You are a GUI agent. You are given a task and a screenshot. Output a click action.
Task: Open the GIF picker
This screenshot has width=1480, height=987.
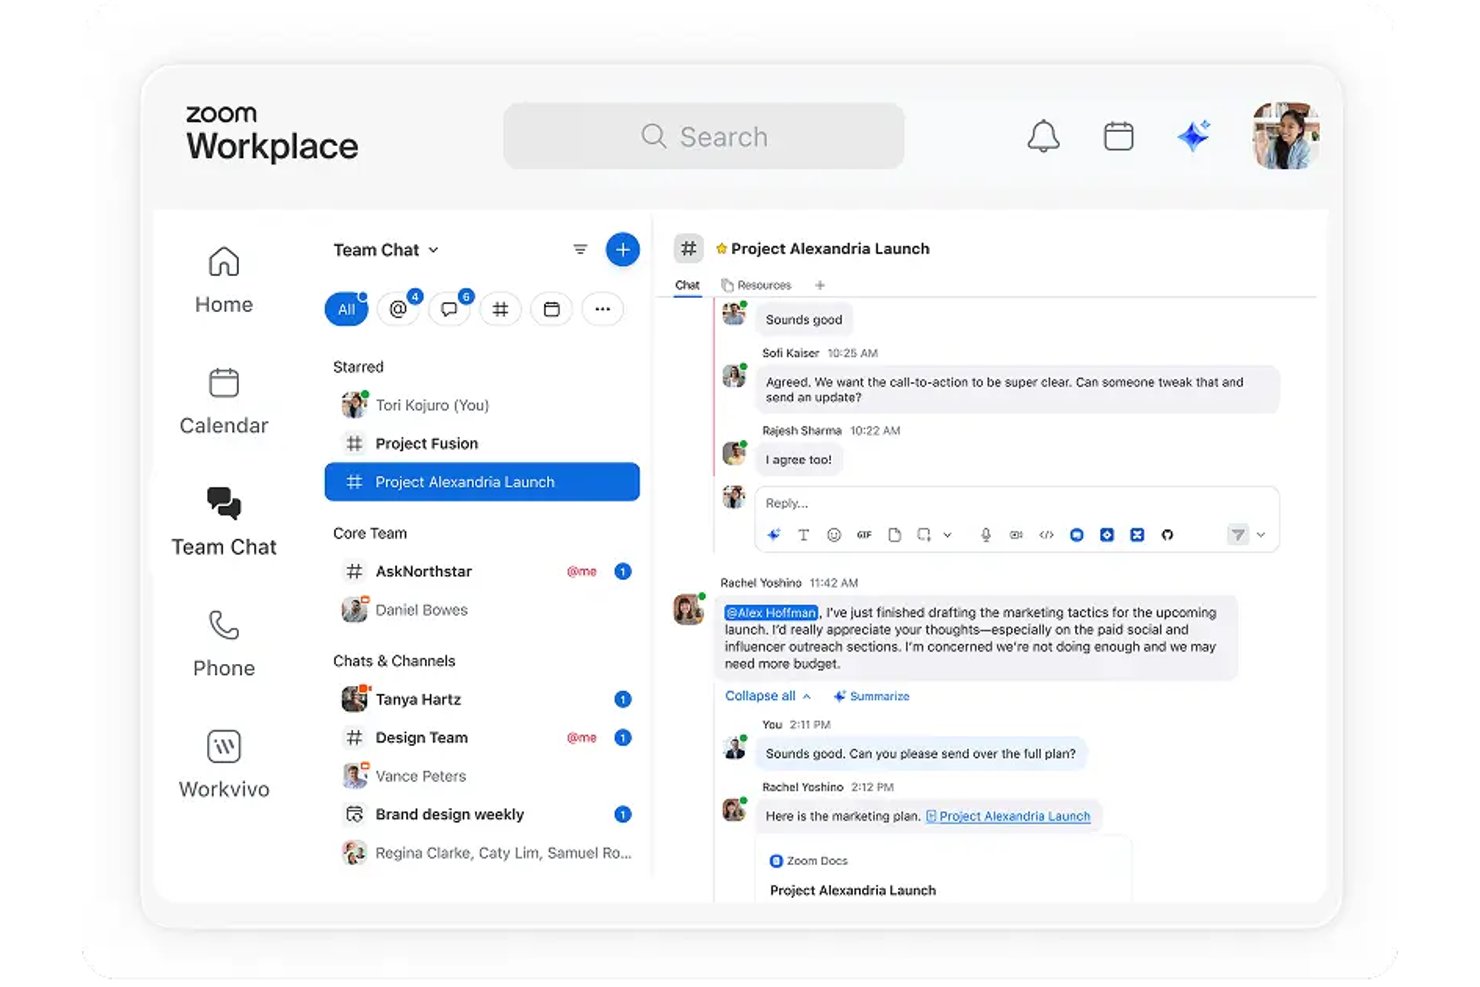click(864, 535)
